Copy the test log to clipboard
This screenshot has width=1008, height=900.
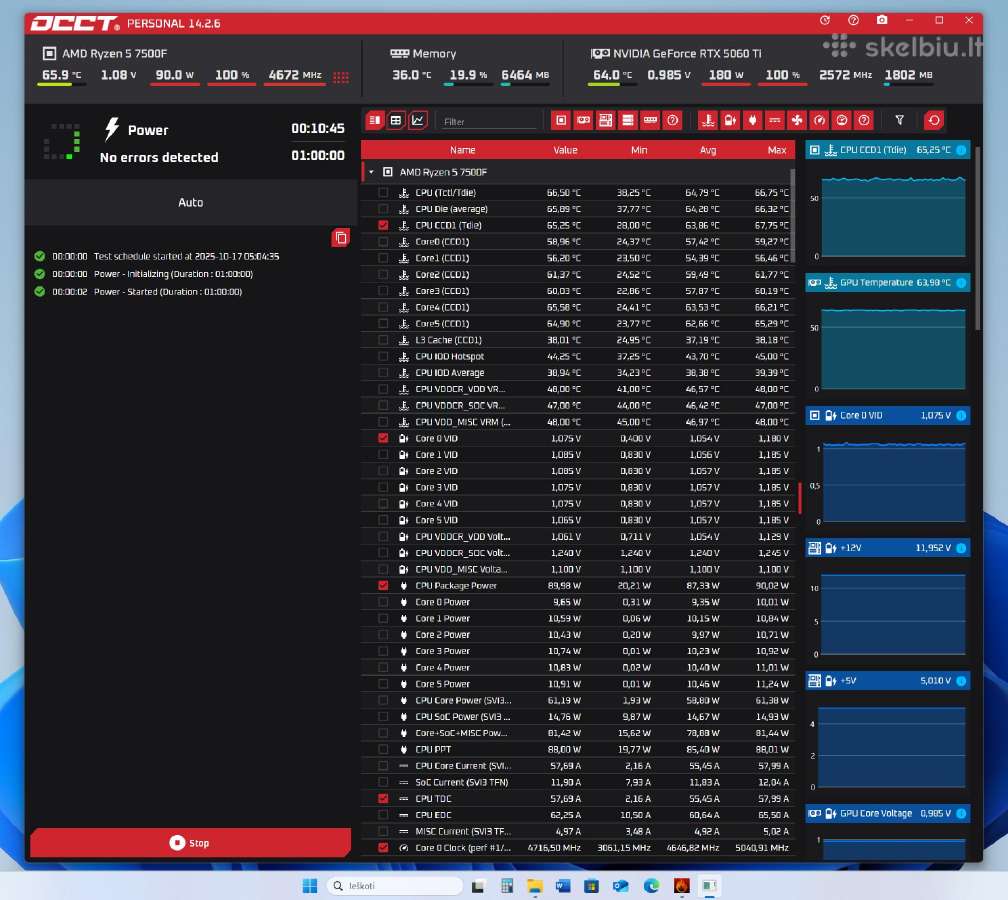click(341, 238)
